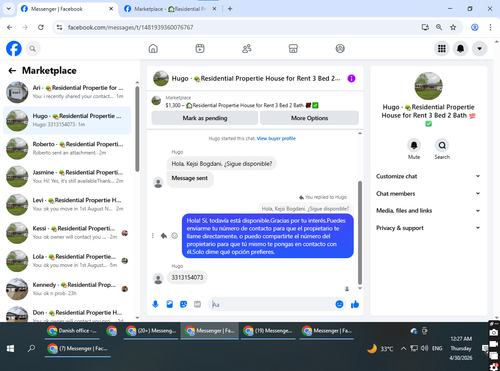
Task: Open Danish office taskbar window
Action: coord(72,331)
